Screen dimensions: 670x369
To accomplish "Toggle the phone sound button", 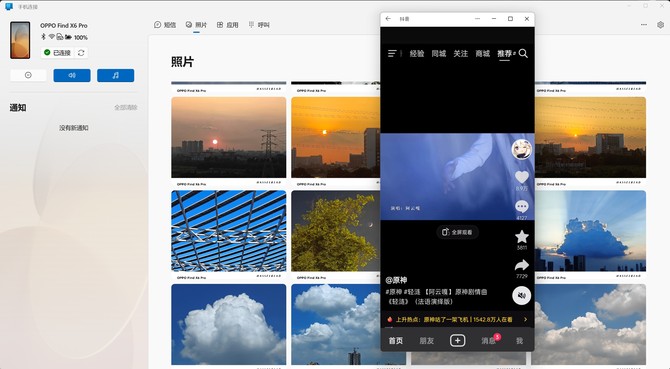I will (x=72, y=75).
